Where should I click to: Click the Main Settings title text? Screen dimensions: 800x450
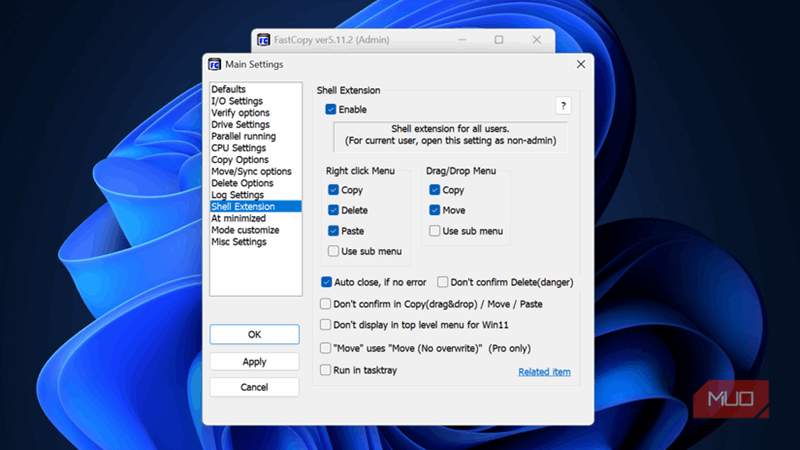click(254, 64)
